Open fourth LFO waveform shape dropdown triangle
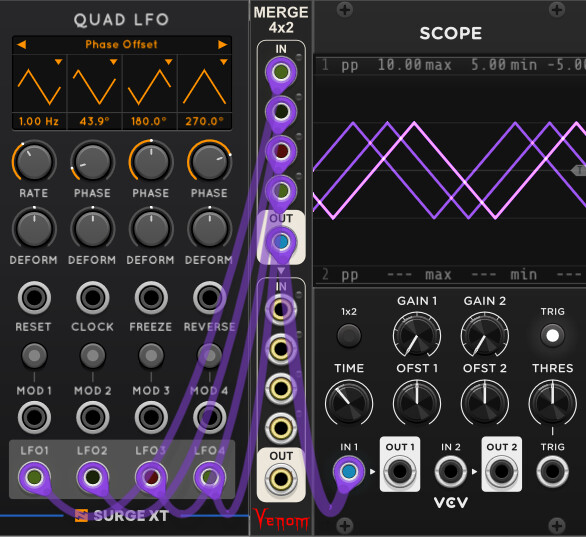 pyautogui.click(x=223, y=62)
